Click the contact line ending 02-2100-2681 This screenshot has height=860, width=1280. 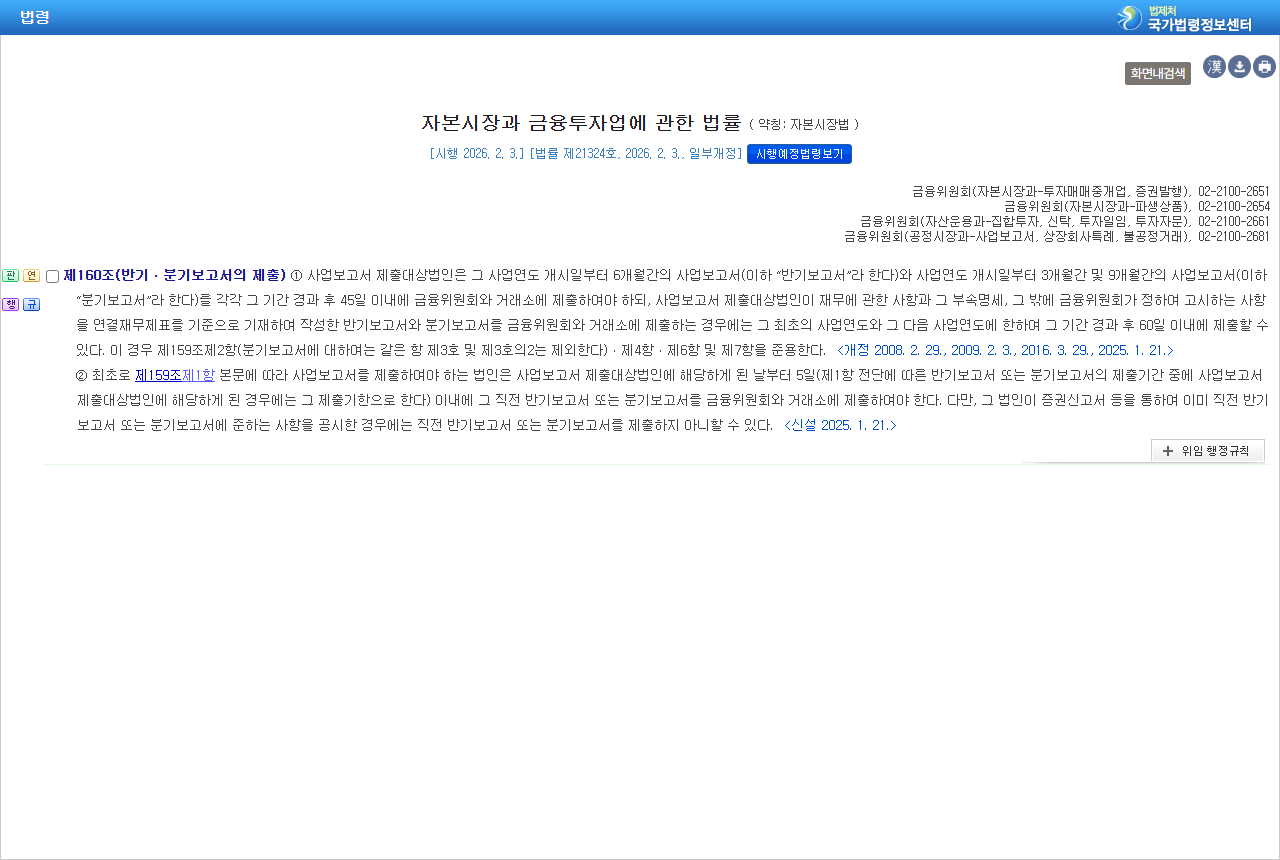1057,237
